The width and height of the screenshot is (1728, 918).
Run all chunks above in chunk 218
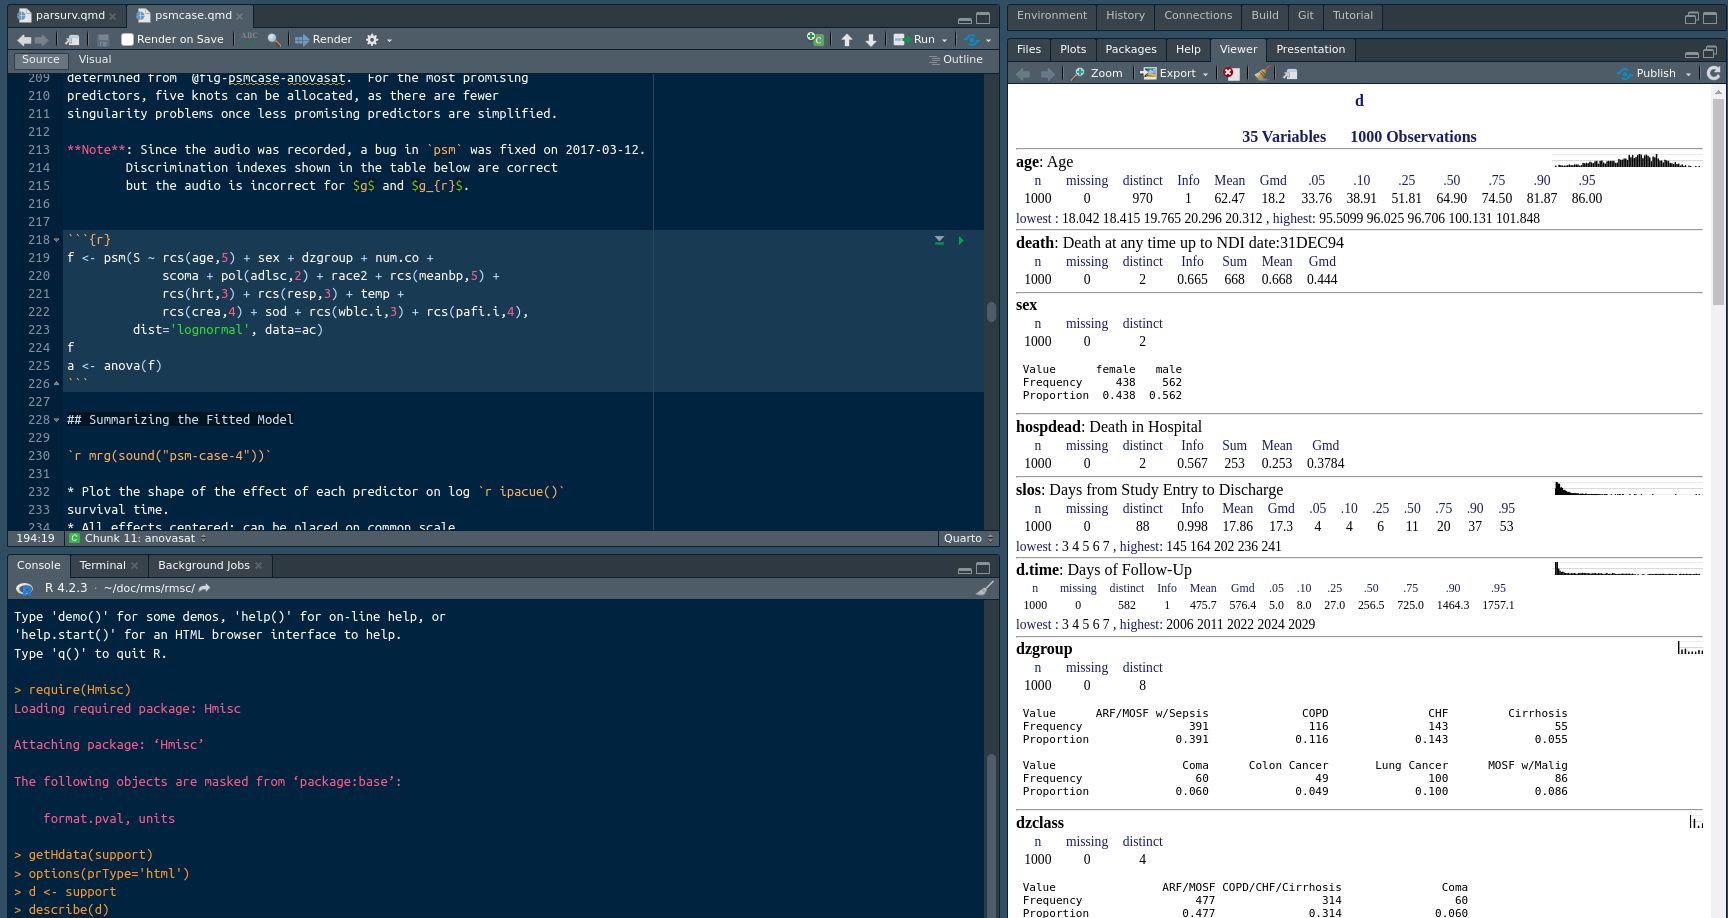click(x=939, y=240)
